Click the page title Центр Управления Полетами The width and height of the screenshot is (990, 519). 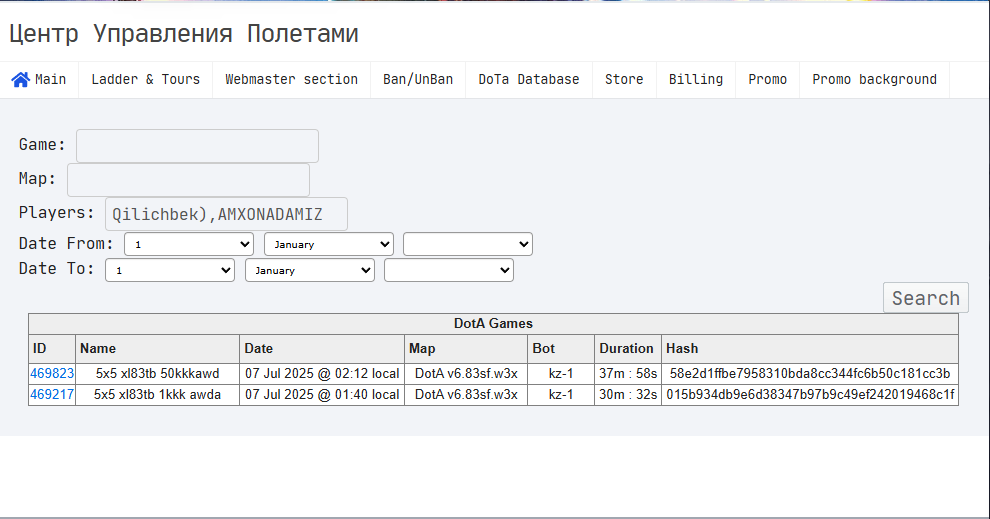184,33
